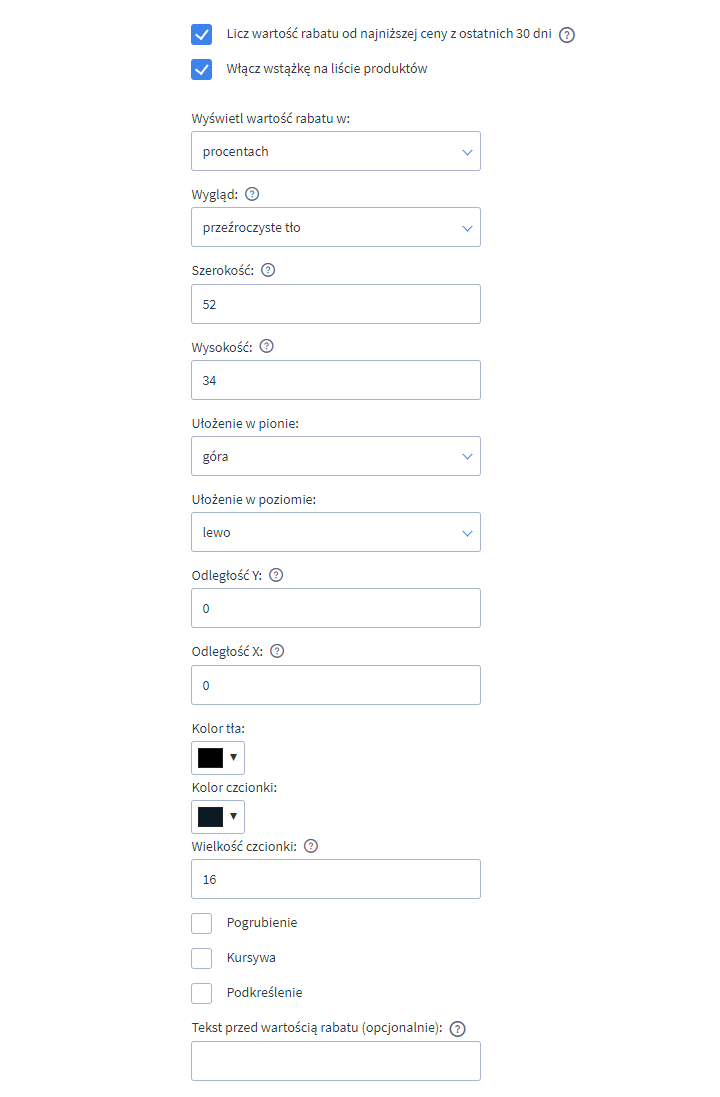Click help icon next to Odległość Y
The image size is (720, 1097).
point(276,575)
